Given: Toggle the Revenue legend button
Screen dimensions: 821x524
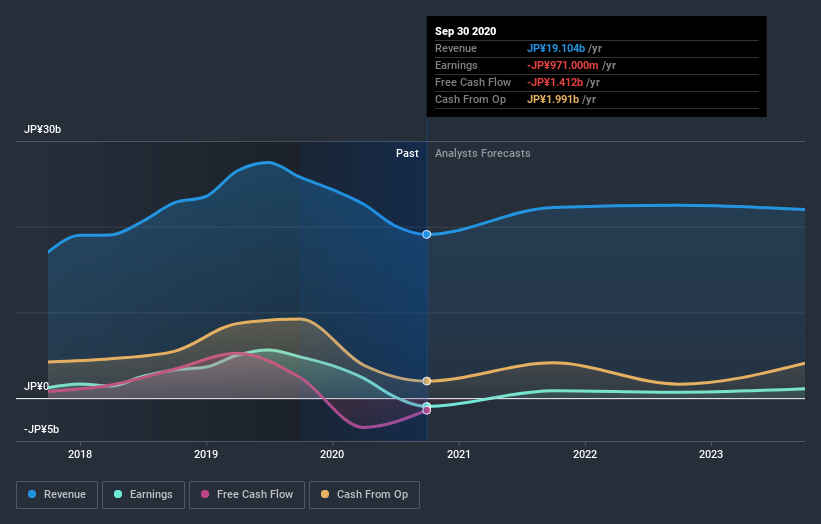Looking at the screenshot, I should pos(57,495).
